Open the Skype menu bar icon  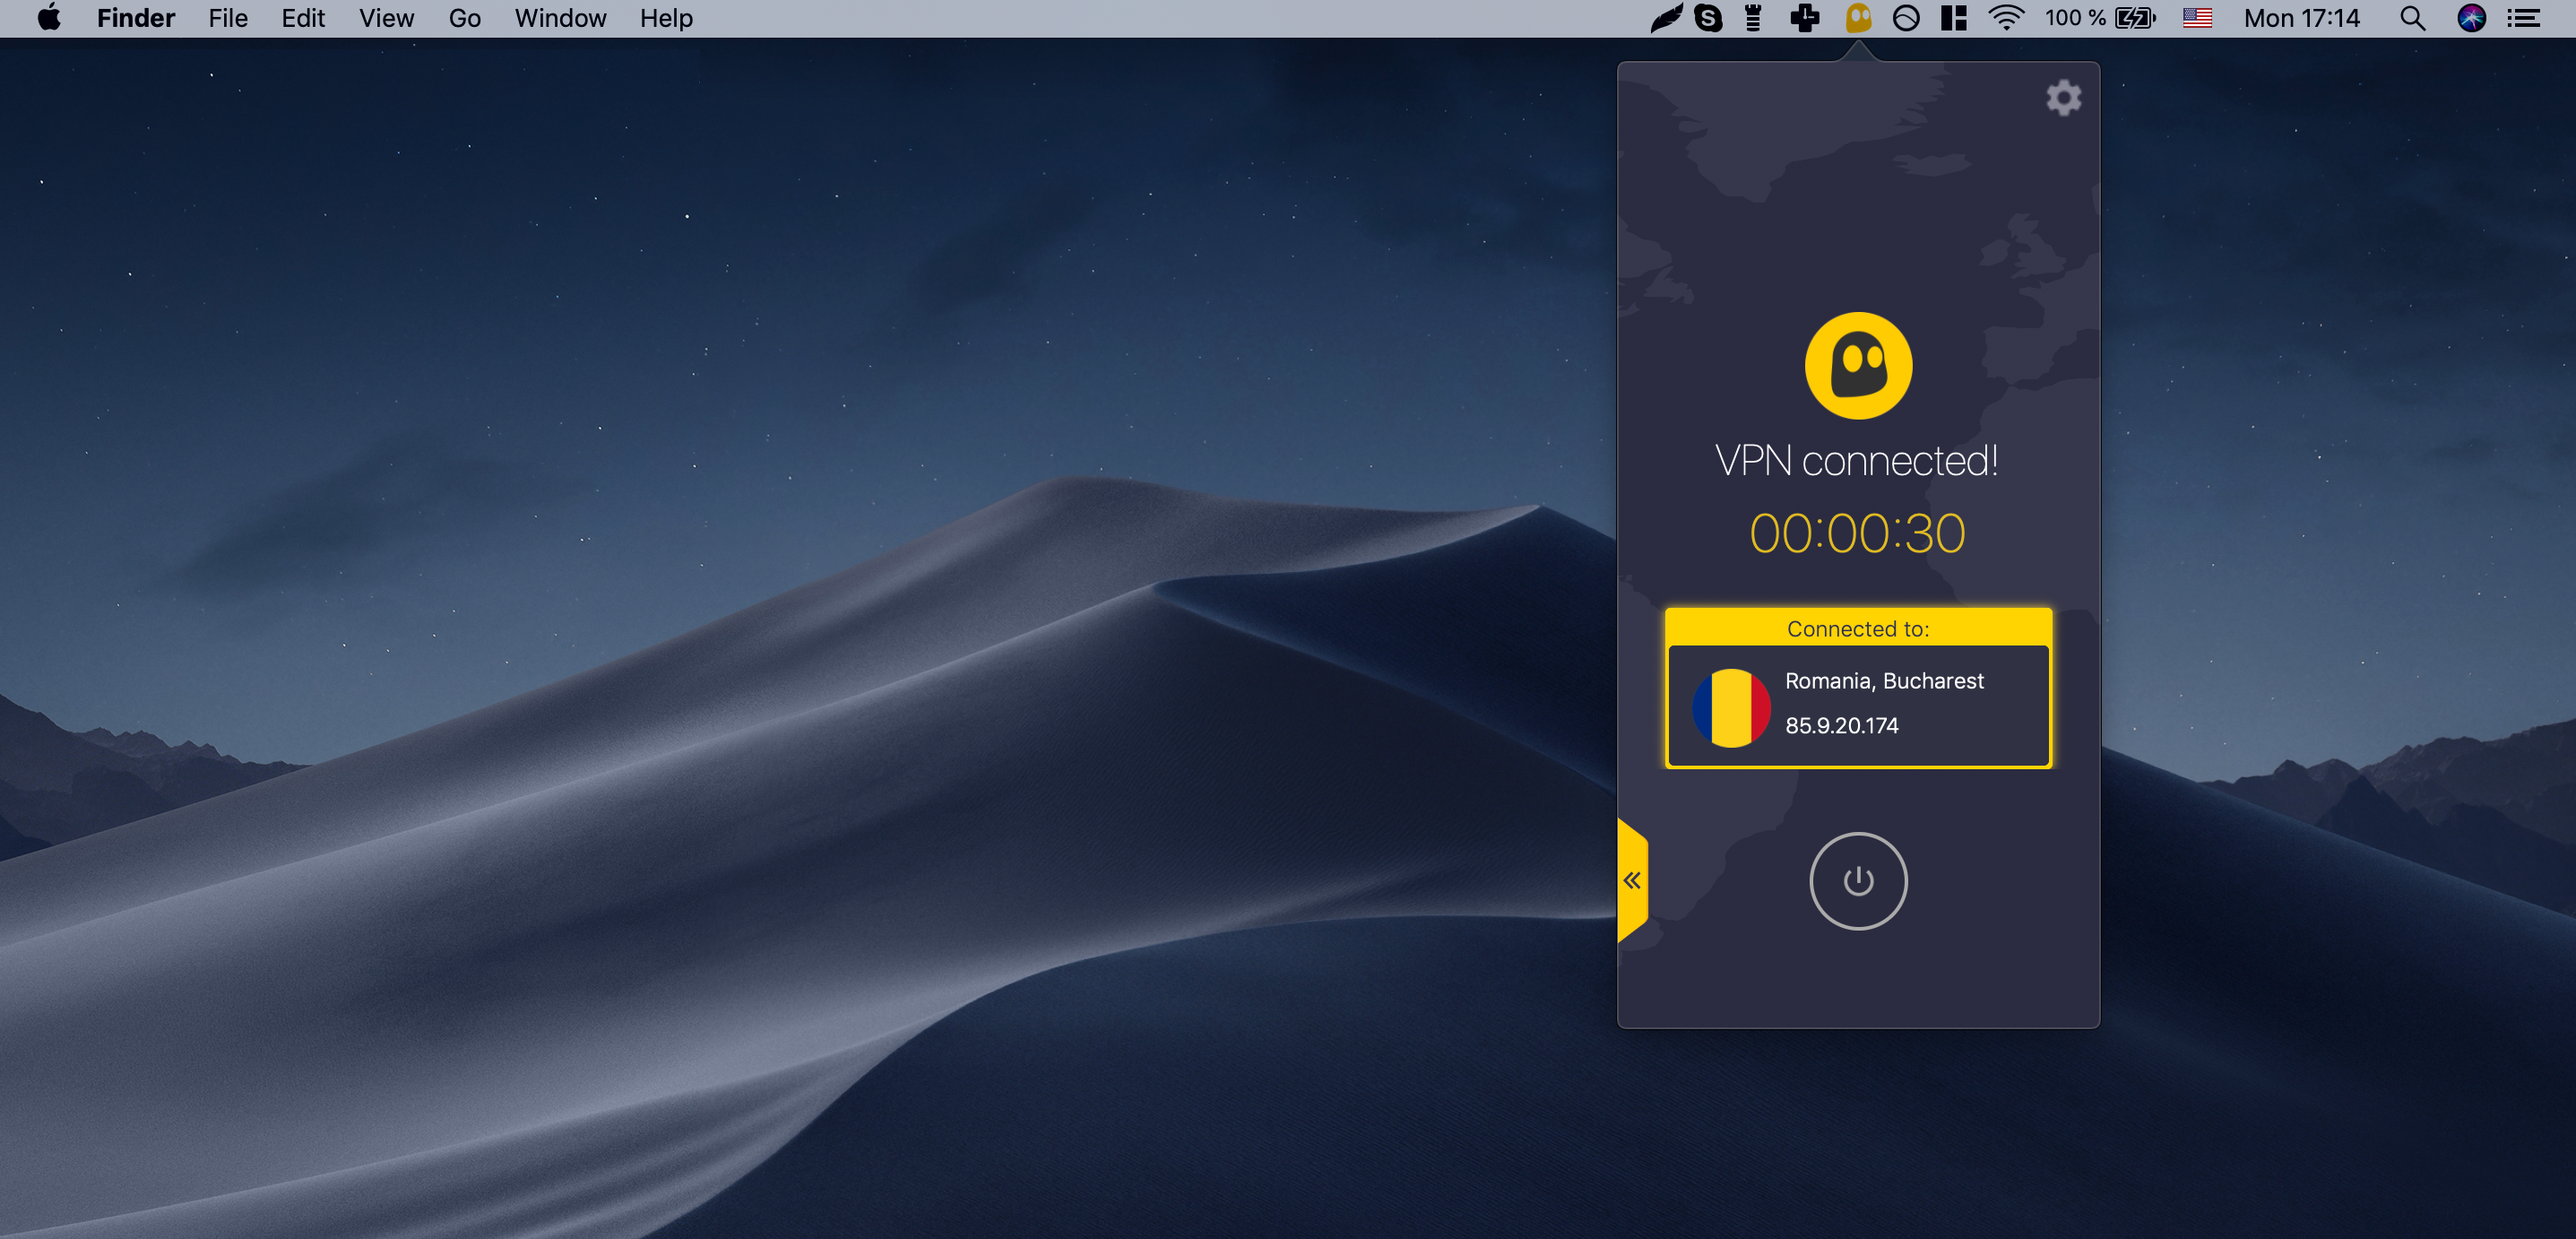(x=1709, y=18)
